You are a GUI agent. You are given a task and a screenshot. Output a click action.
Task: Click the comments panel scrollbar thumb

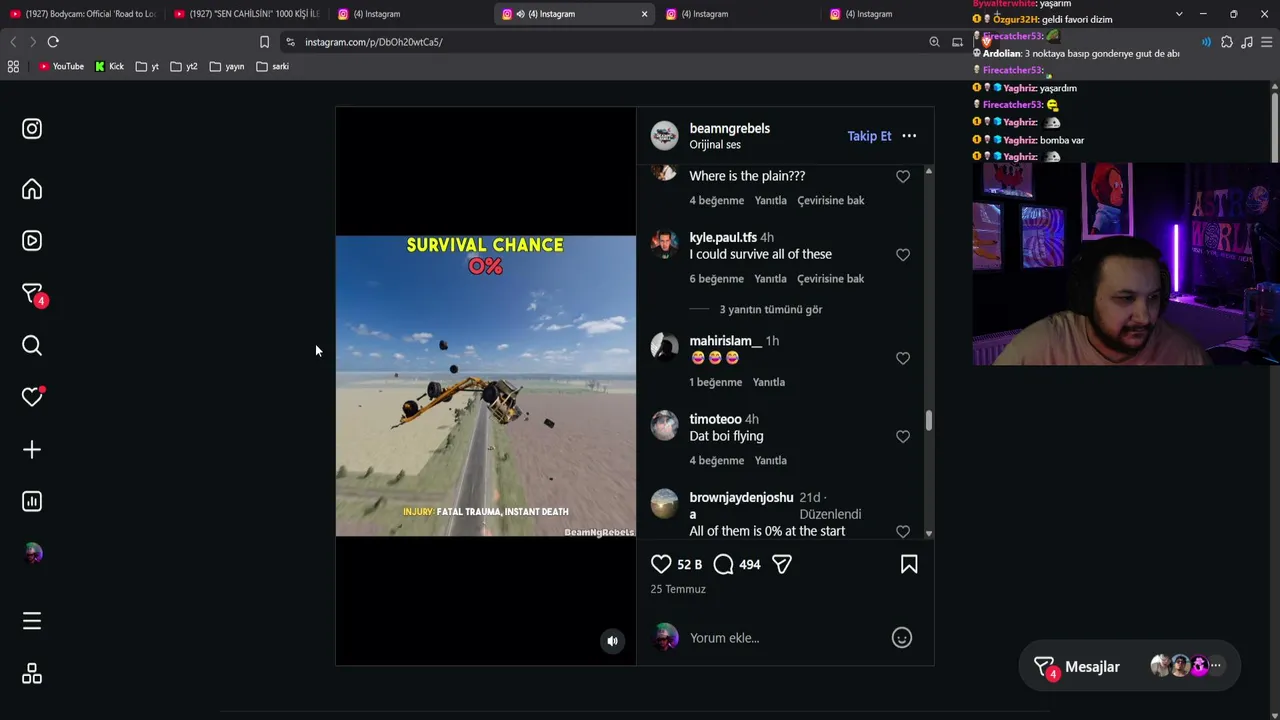[x=929, y=421]
